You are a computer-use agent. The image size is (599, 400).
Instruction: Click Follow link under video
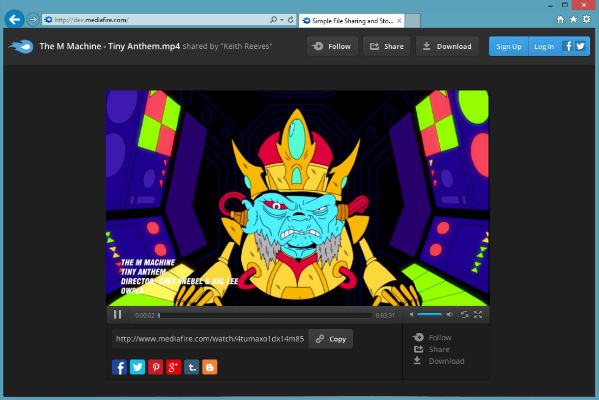coord(432,337)
